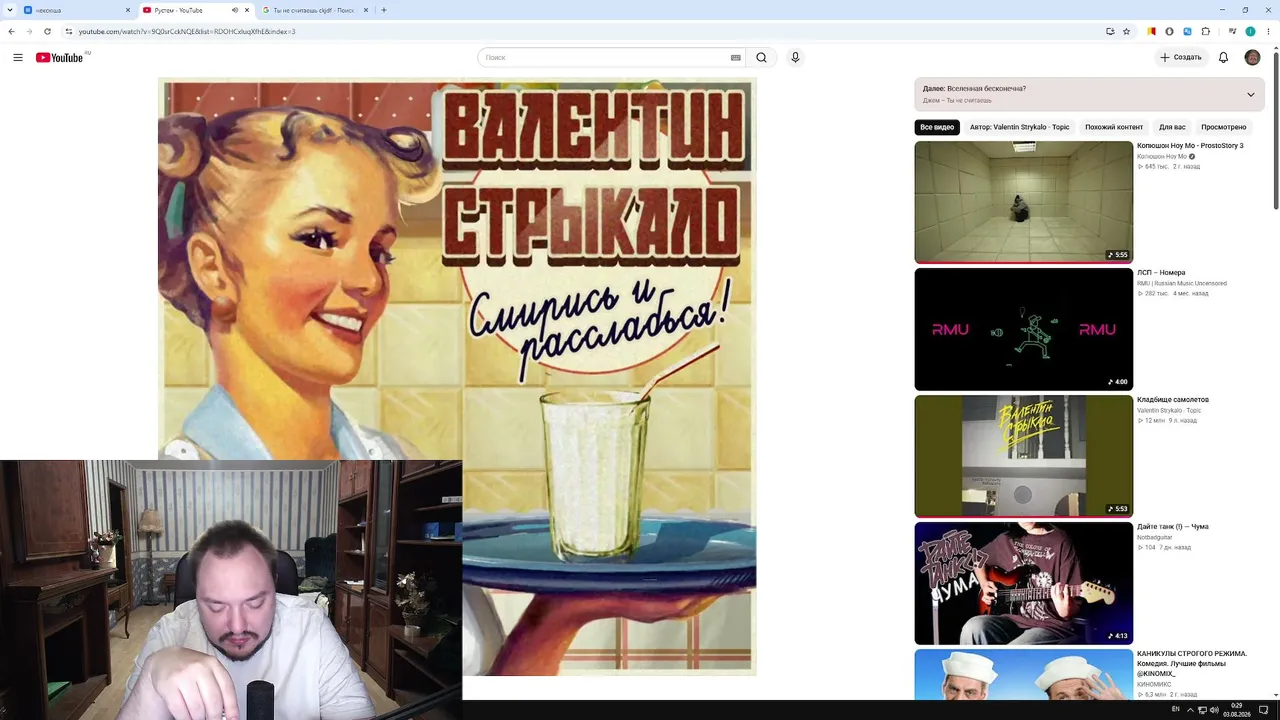This screenshot has width=1280, height=720.
Task: Click the search magnifier button
Action: [x=761, y=57]
